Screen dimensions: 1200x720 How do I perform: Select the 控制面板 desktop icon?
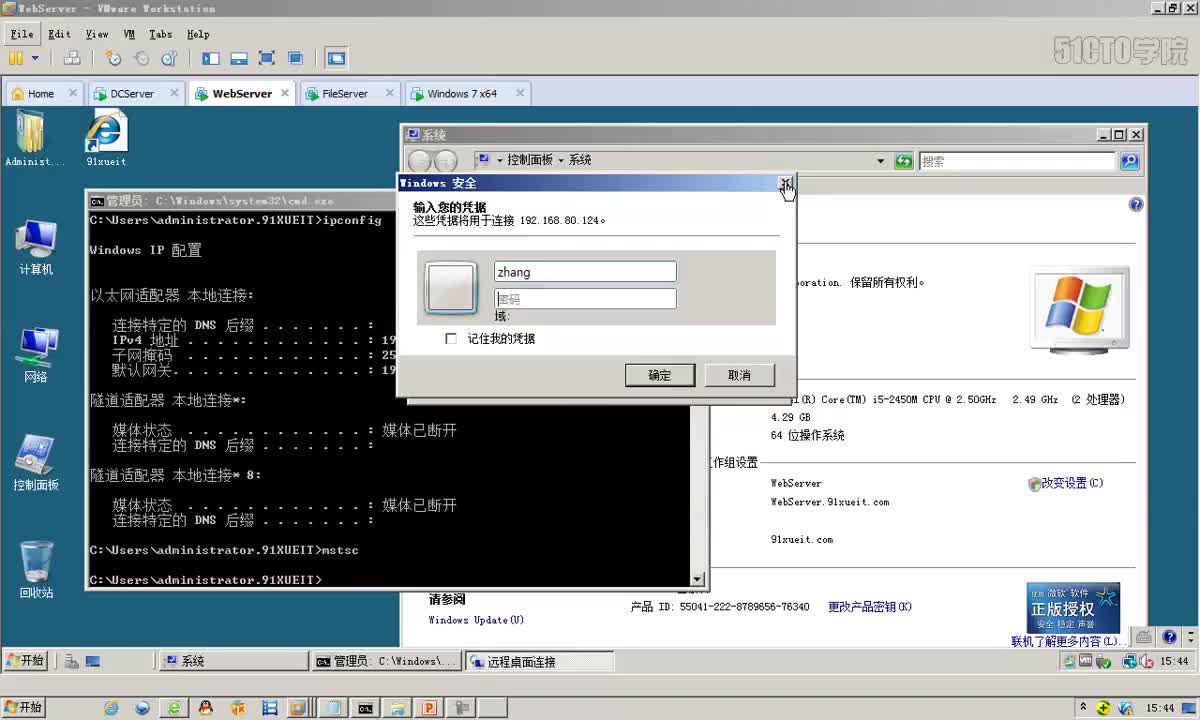click(36, 463)
